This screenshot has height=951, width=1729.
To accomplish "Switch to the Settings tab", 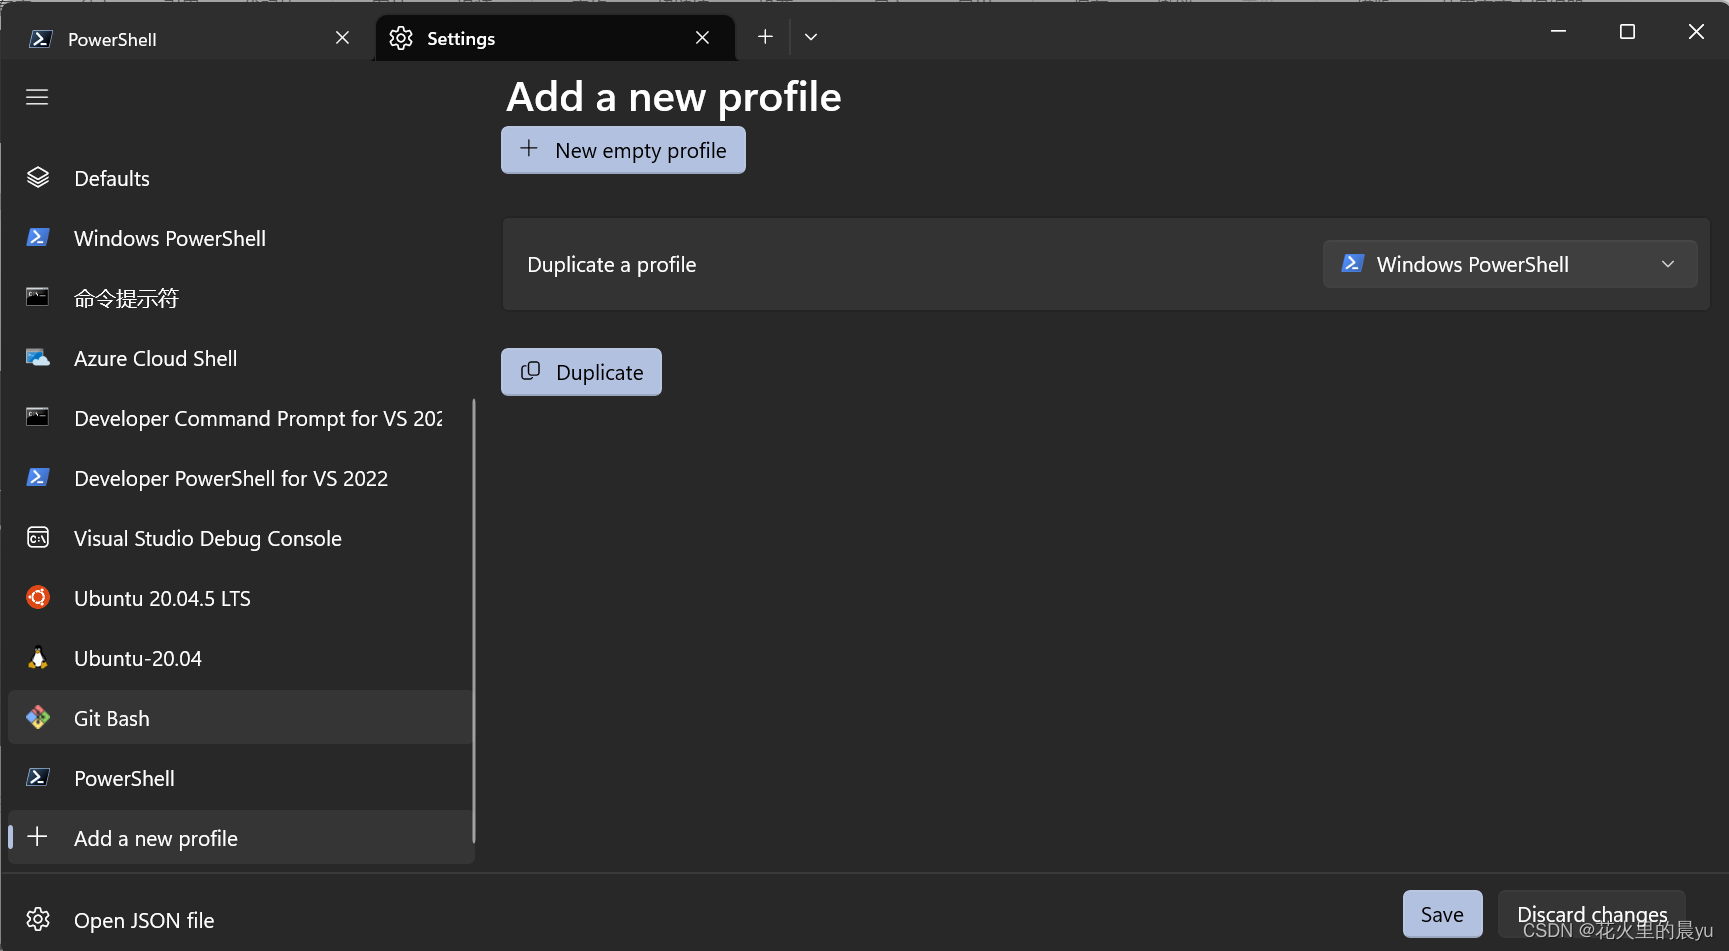I will 555,38.
